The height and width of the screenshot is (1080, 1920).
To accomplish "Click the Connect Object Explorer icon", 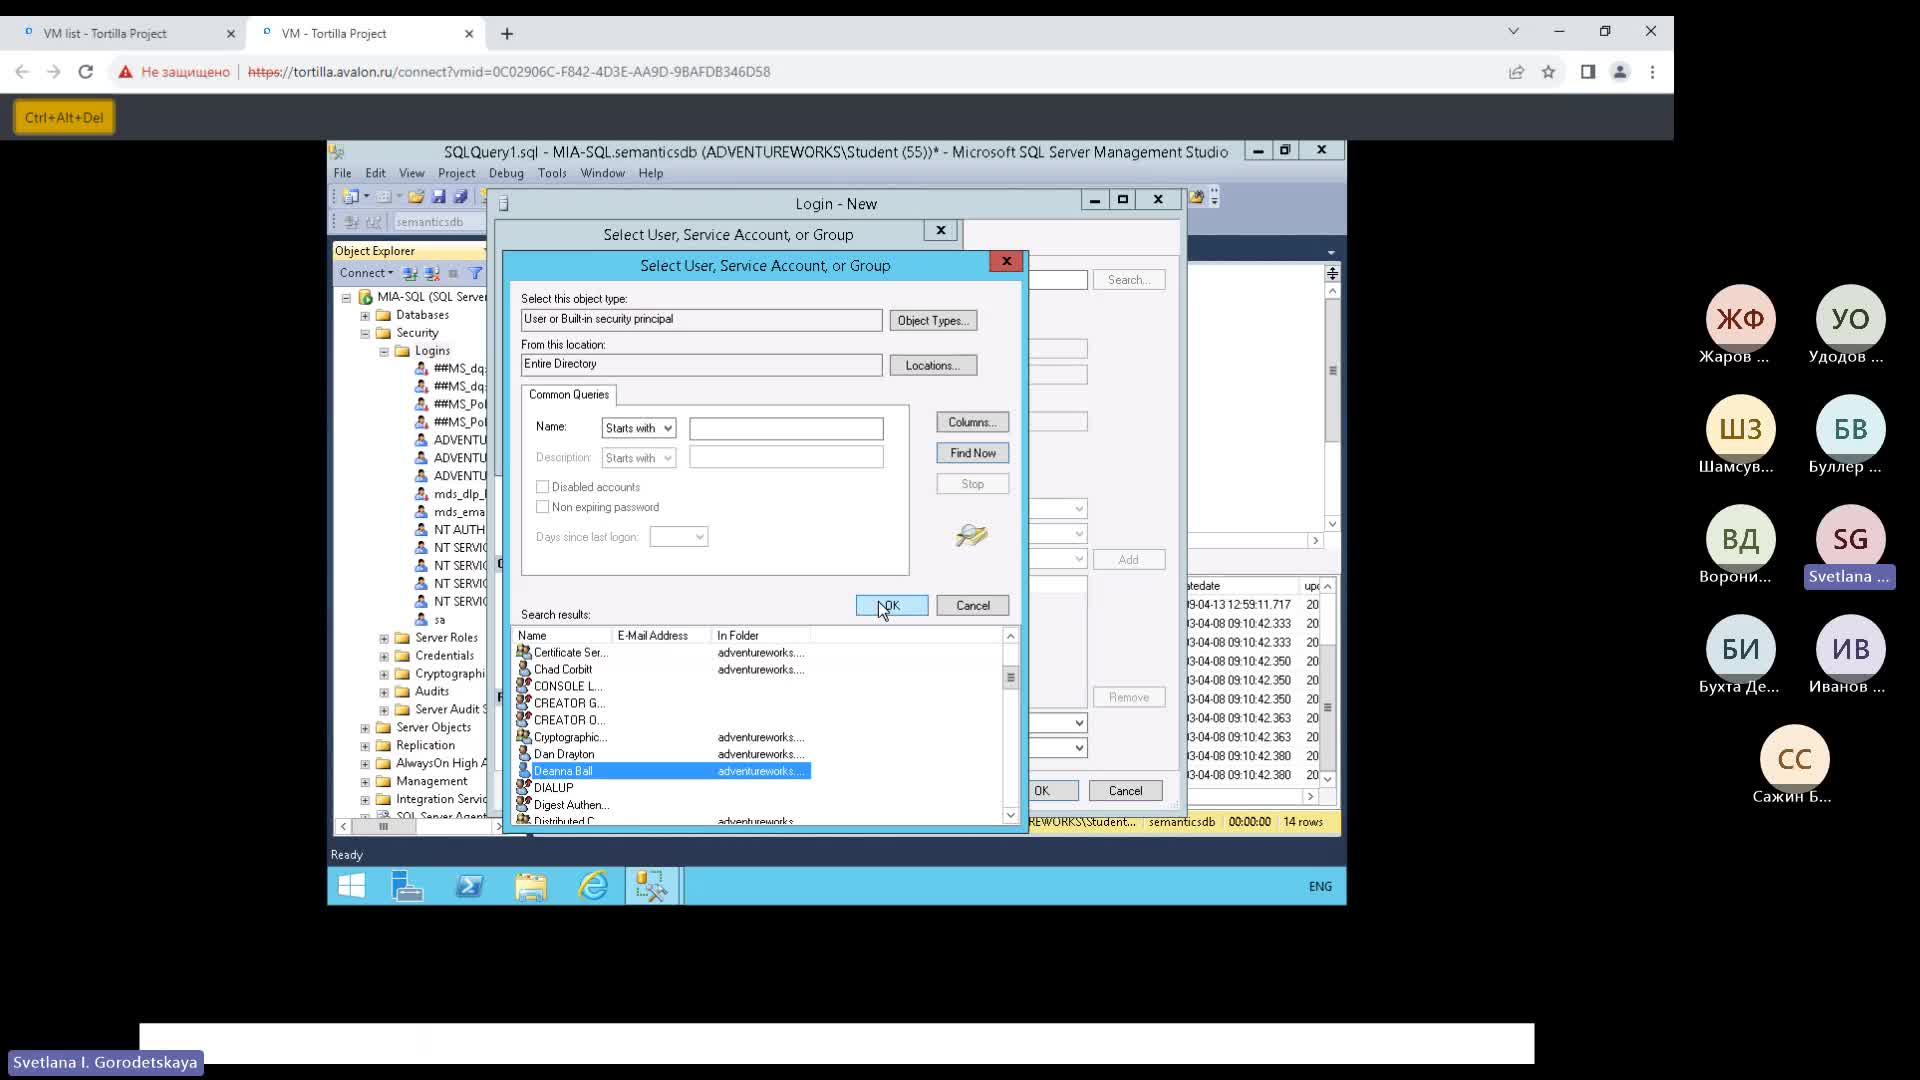I will (410, 273).
